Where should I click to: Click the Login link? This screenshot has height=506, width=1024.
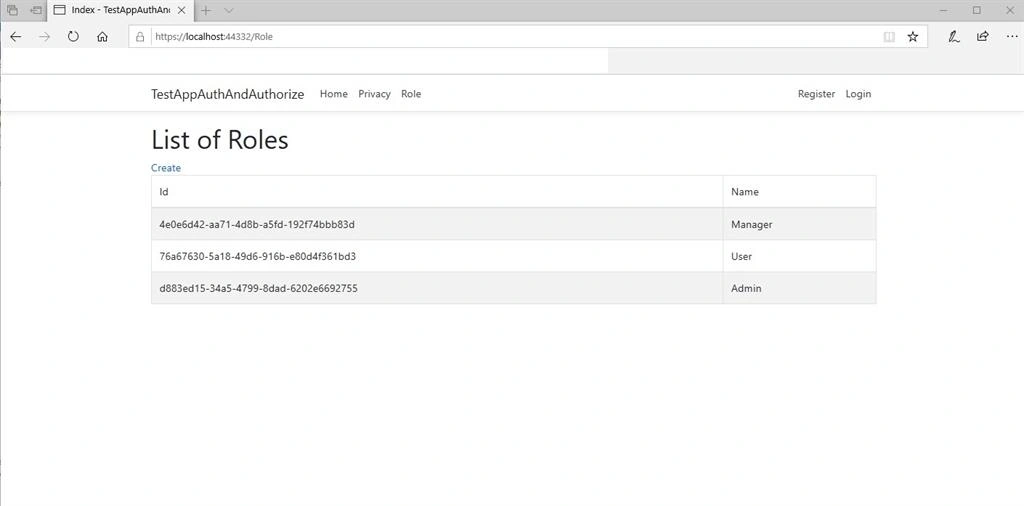[858, 94]
